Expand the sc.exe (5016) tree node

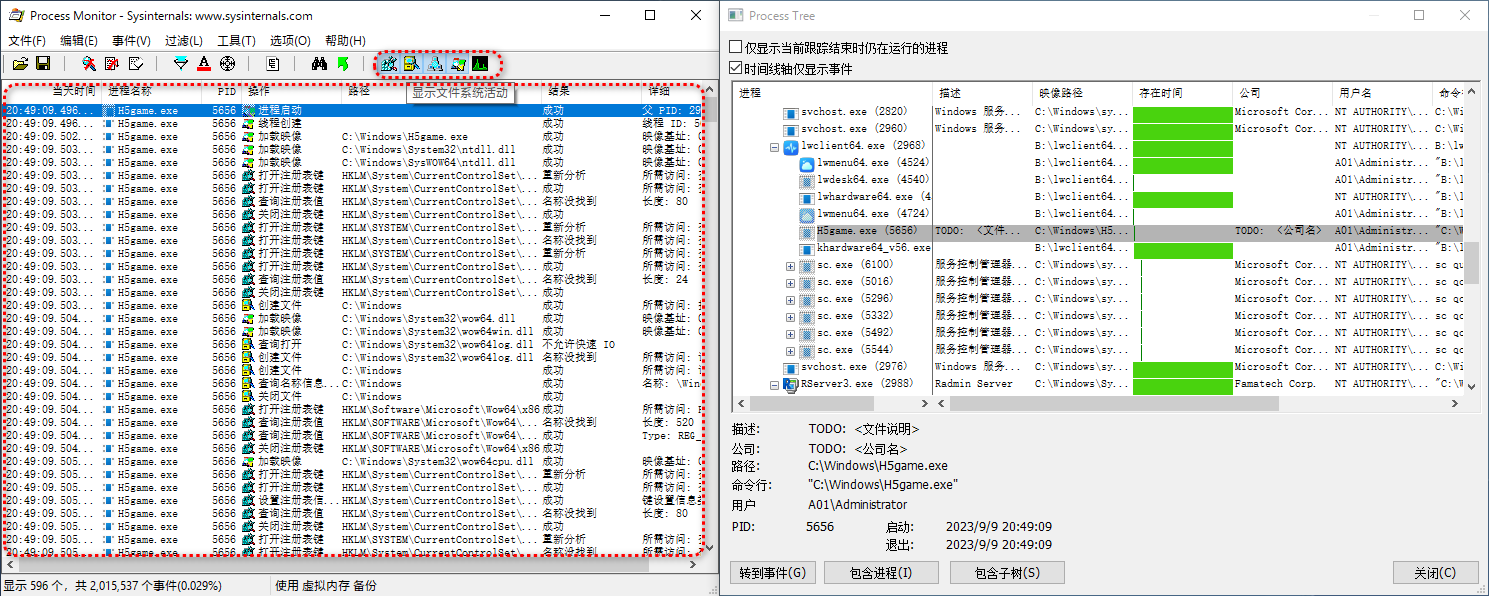pyautogui.click(x=791, y=282)
